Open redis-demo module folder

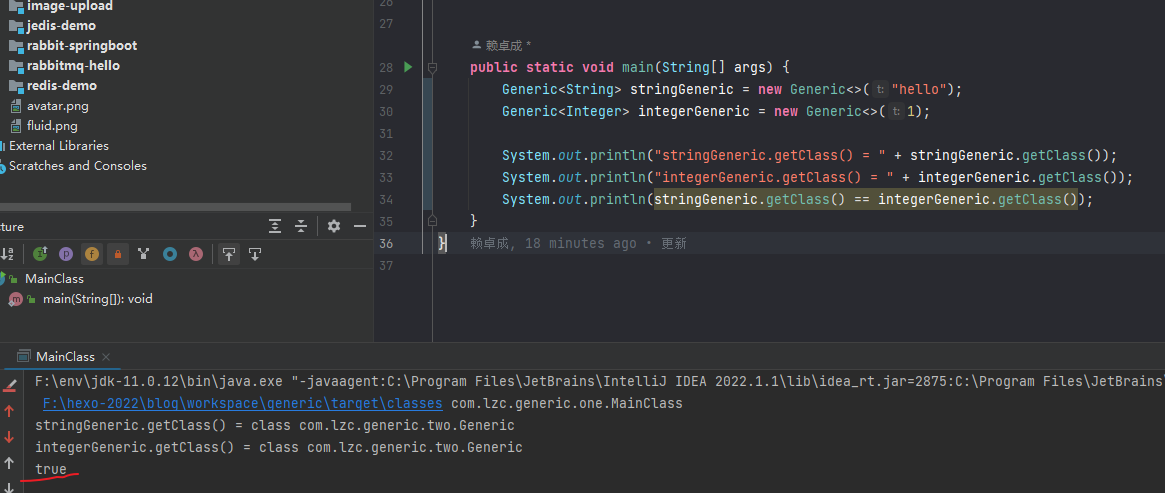tap(62, 86)
